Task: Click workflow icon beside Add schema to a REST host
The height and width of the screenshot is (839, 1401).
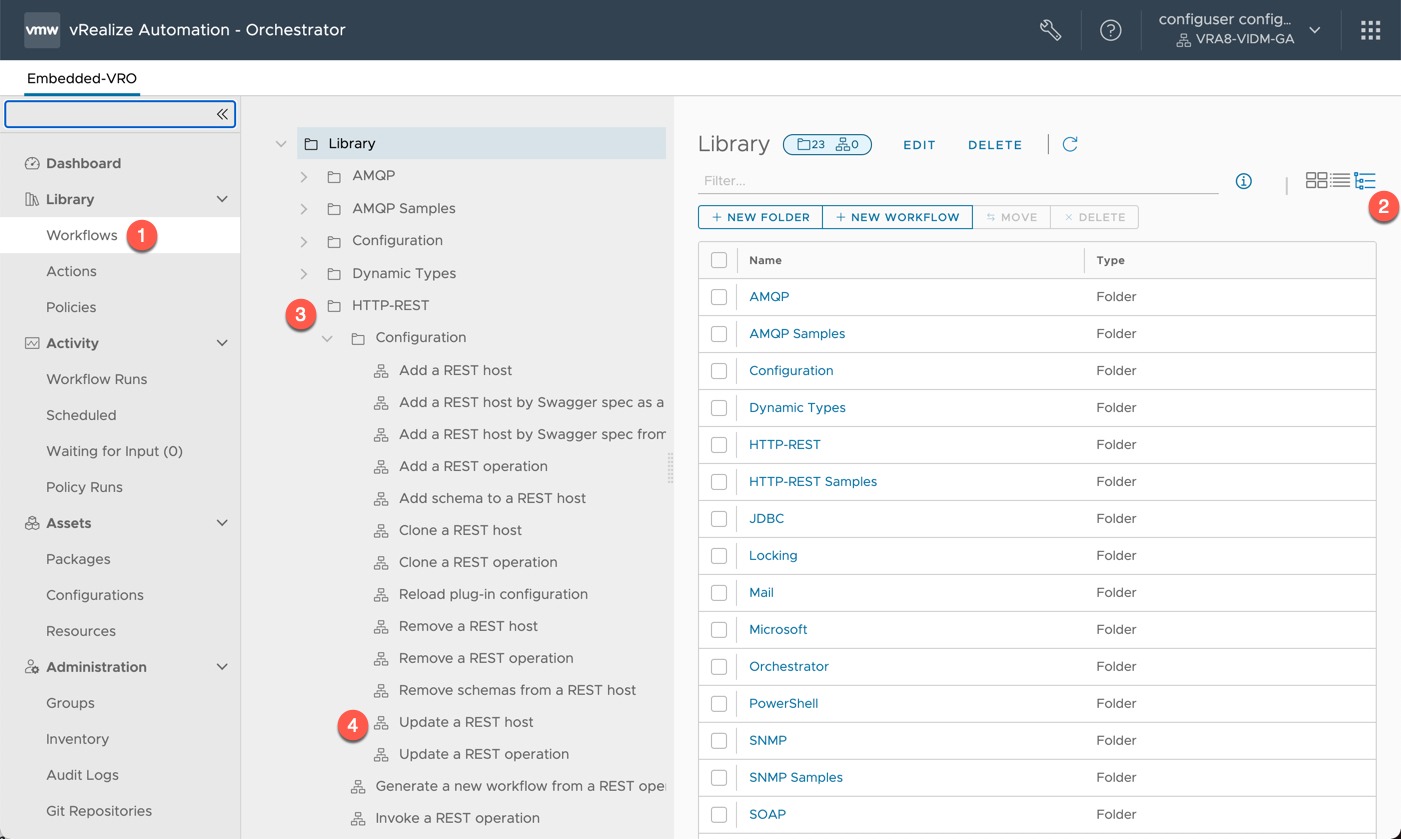Action: pos(381,498)
